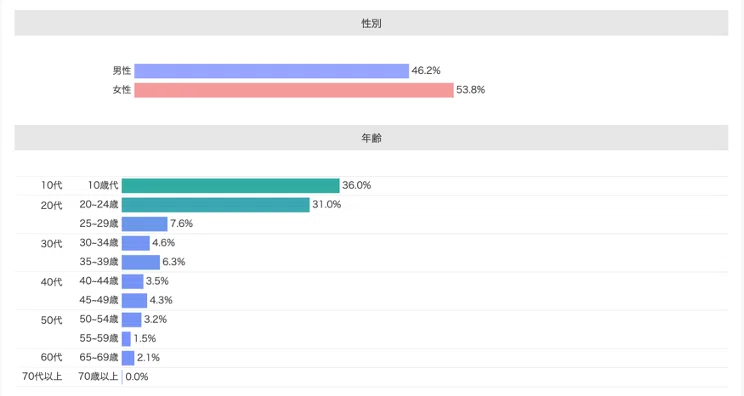Click the 0.0% value label

137,377
